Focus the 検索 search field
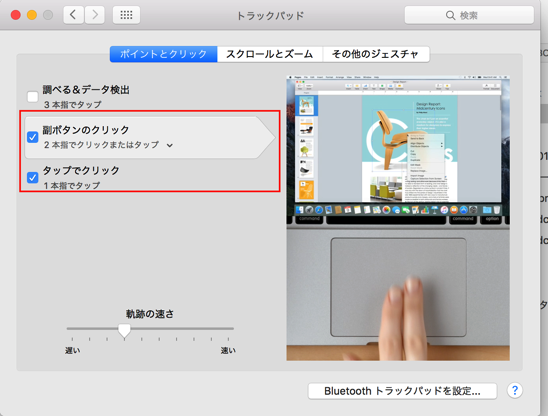The height and width of the screenshot is (416, 548). (x=469, y=15)
